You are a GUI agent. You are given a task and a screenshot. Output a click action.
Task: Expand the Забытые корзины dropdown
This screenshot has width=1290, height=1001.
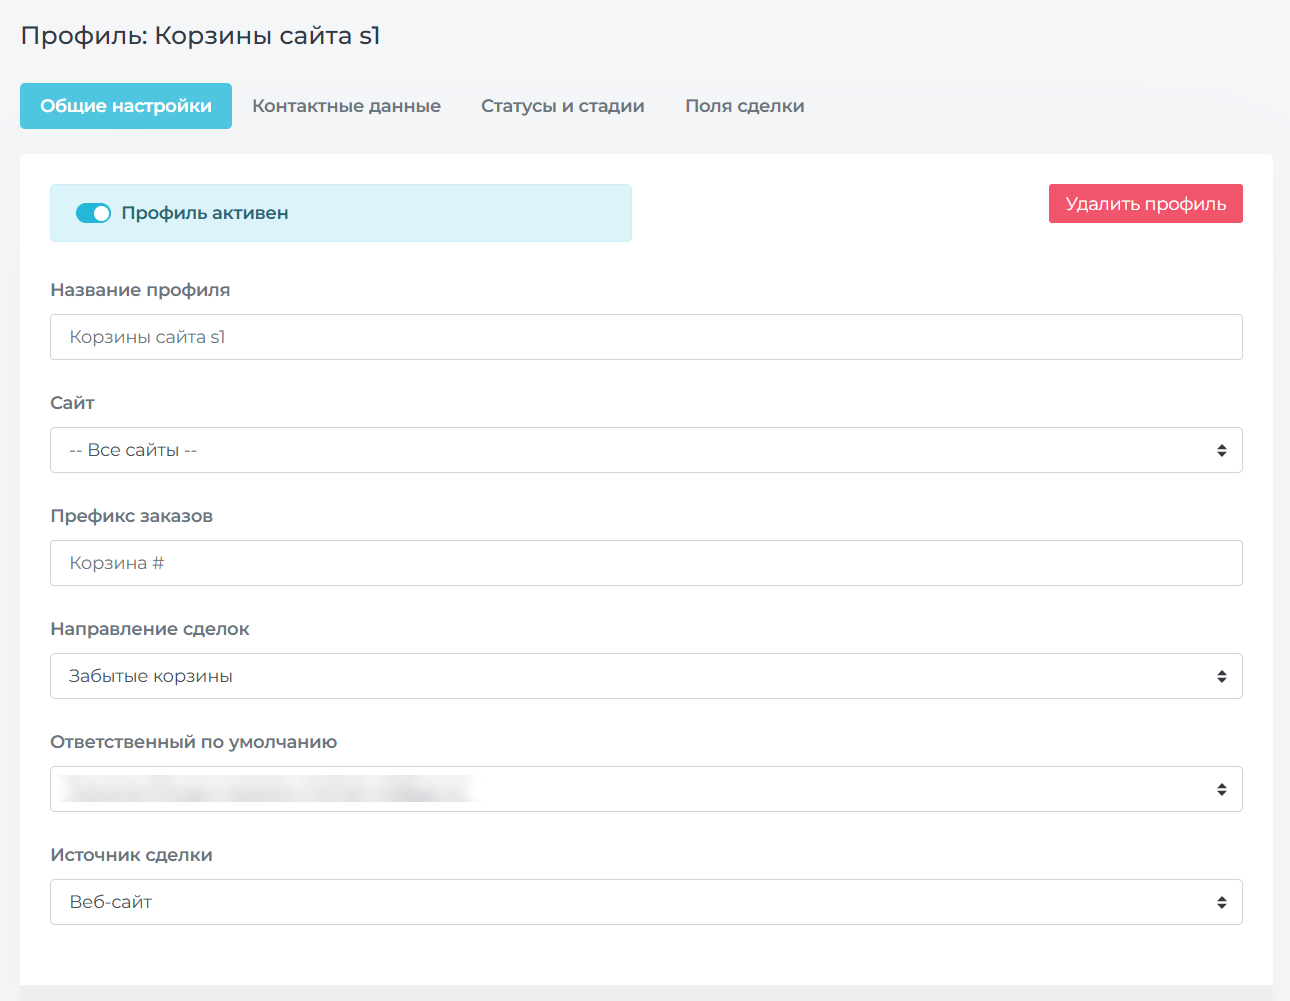(x=630, y=676)
